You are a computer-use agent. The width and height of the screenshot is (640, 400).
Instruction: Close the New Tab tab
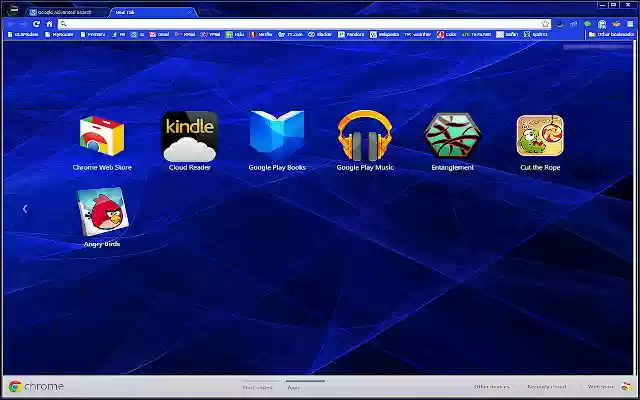189,12
